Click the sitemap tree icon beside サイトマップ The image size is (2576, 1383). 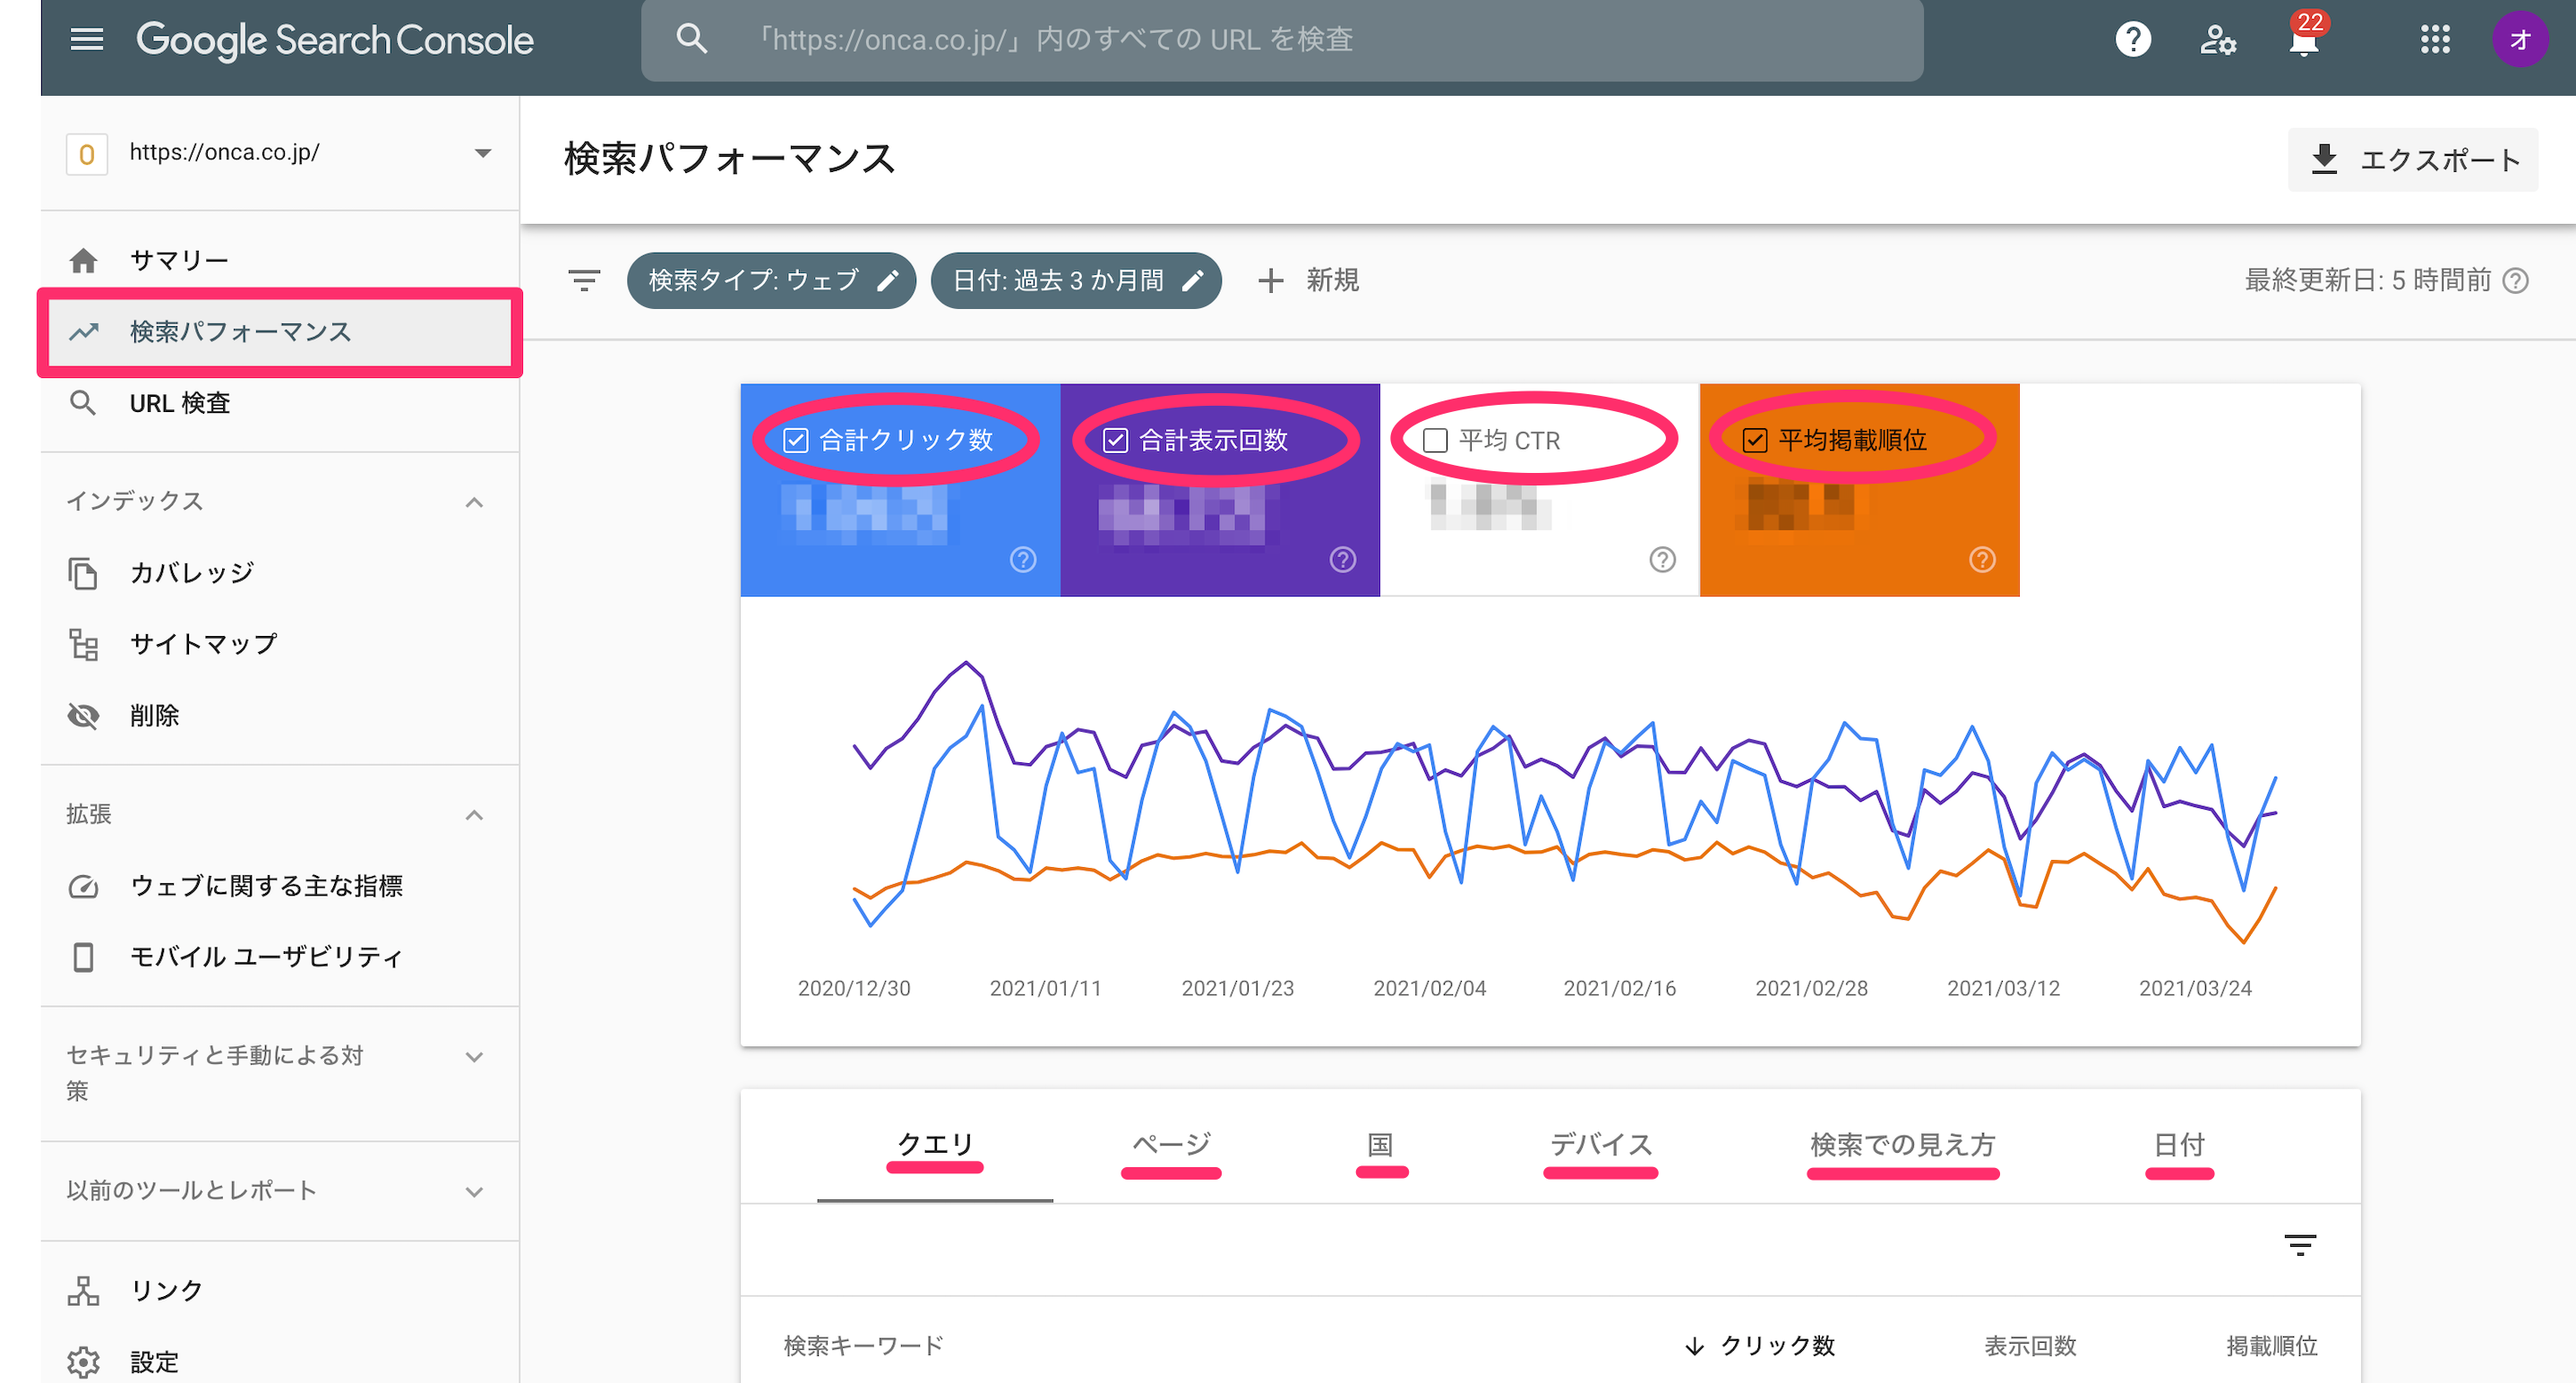(x=83, y=644)
